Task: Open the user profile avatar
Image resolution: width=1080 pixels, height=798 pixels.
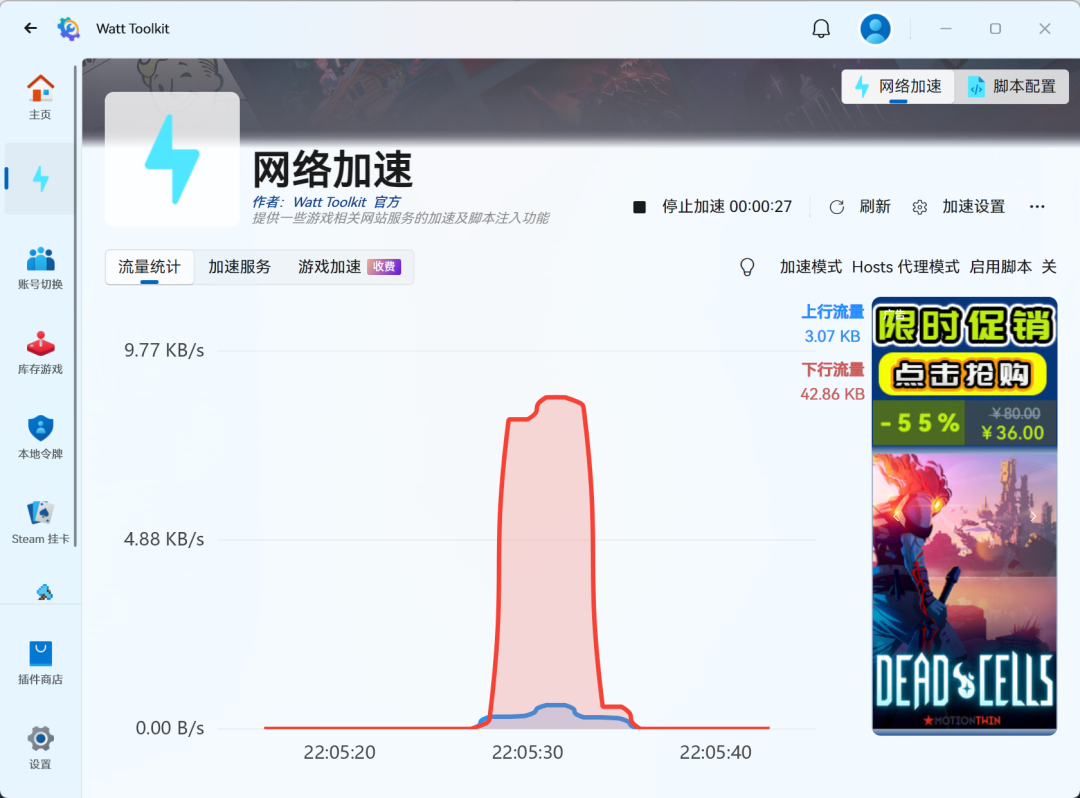Action: pos(876,29)
